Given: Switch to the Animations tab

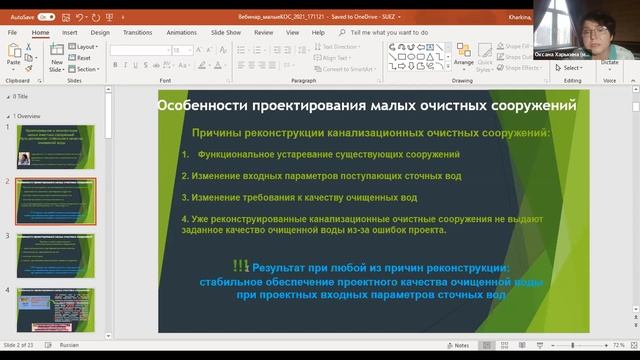Looking at the screenshot, I should tap(181, 33).
